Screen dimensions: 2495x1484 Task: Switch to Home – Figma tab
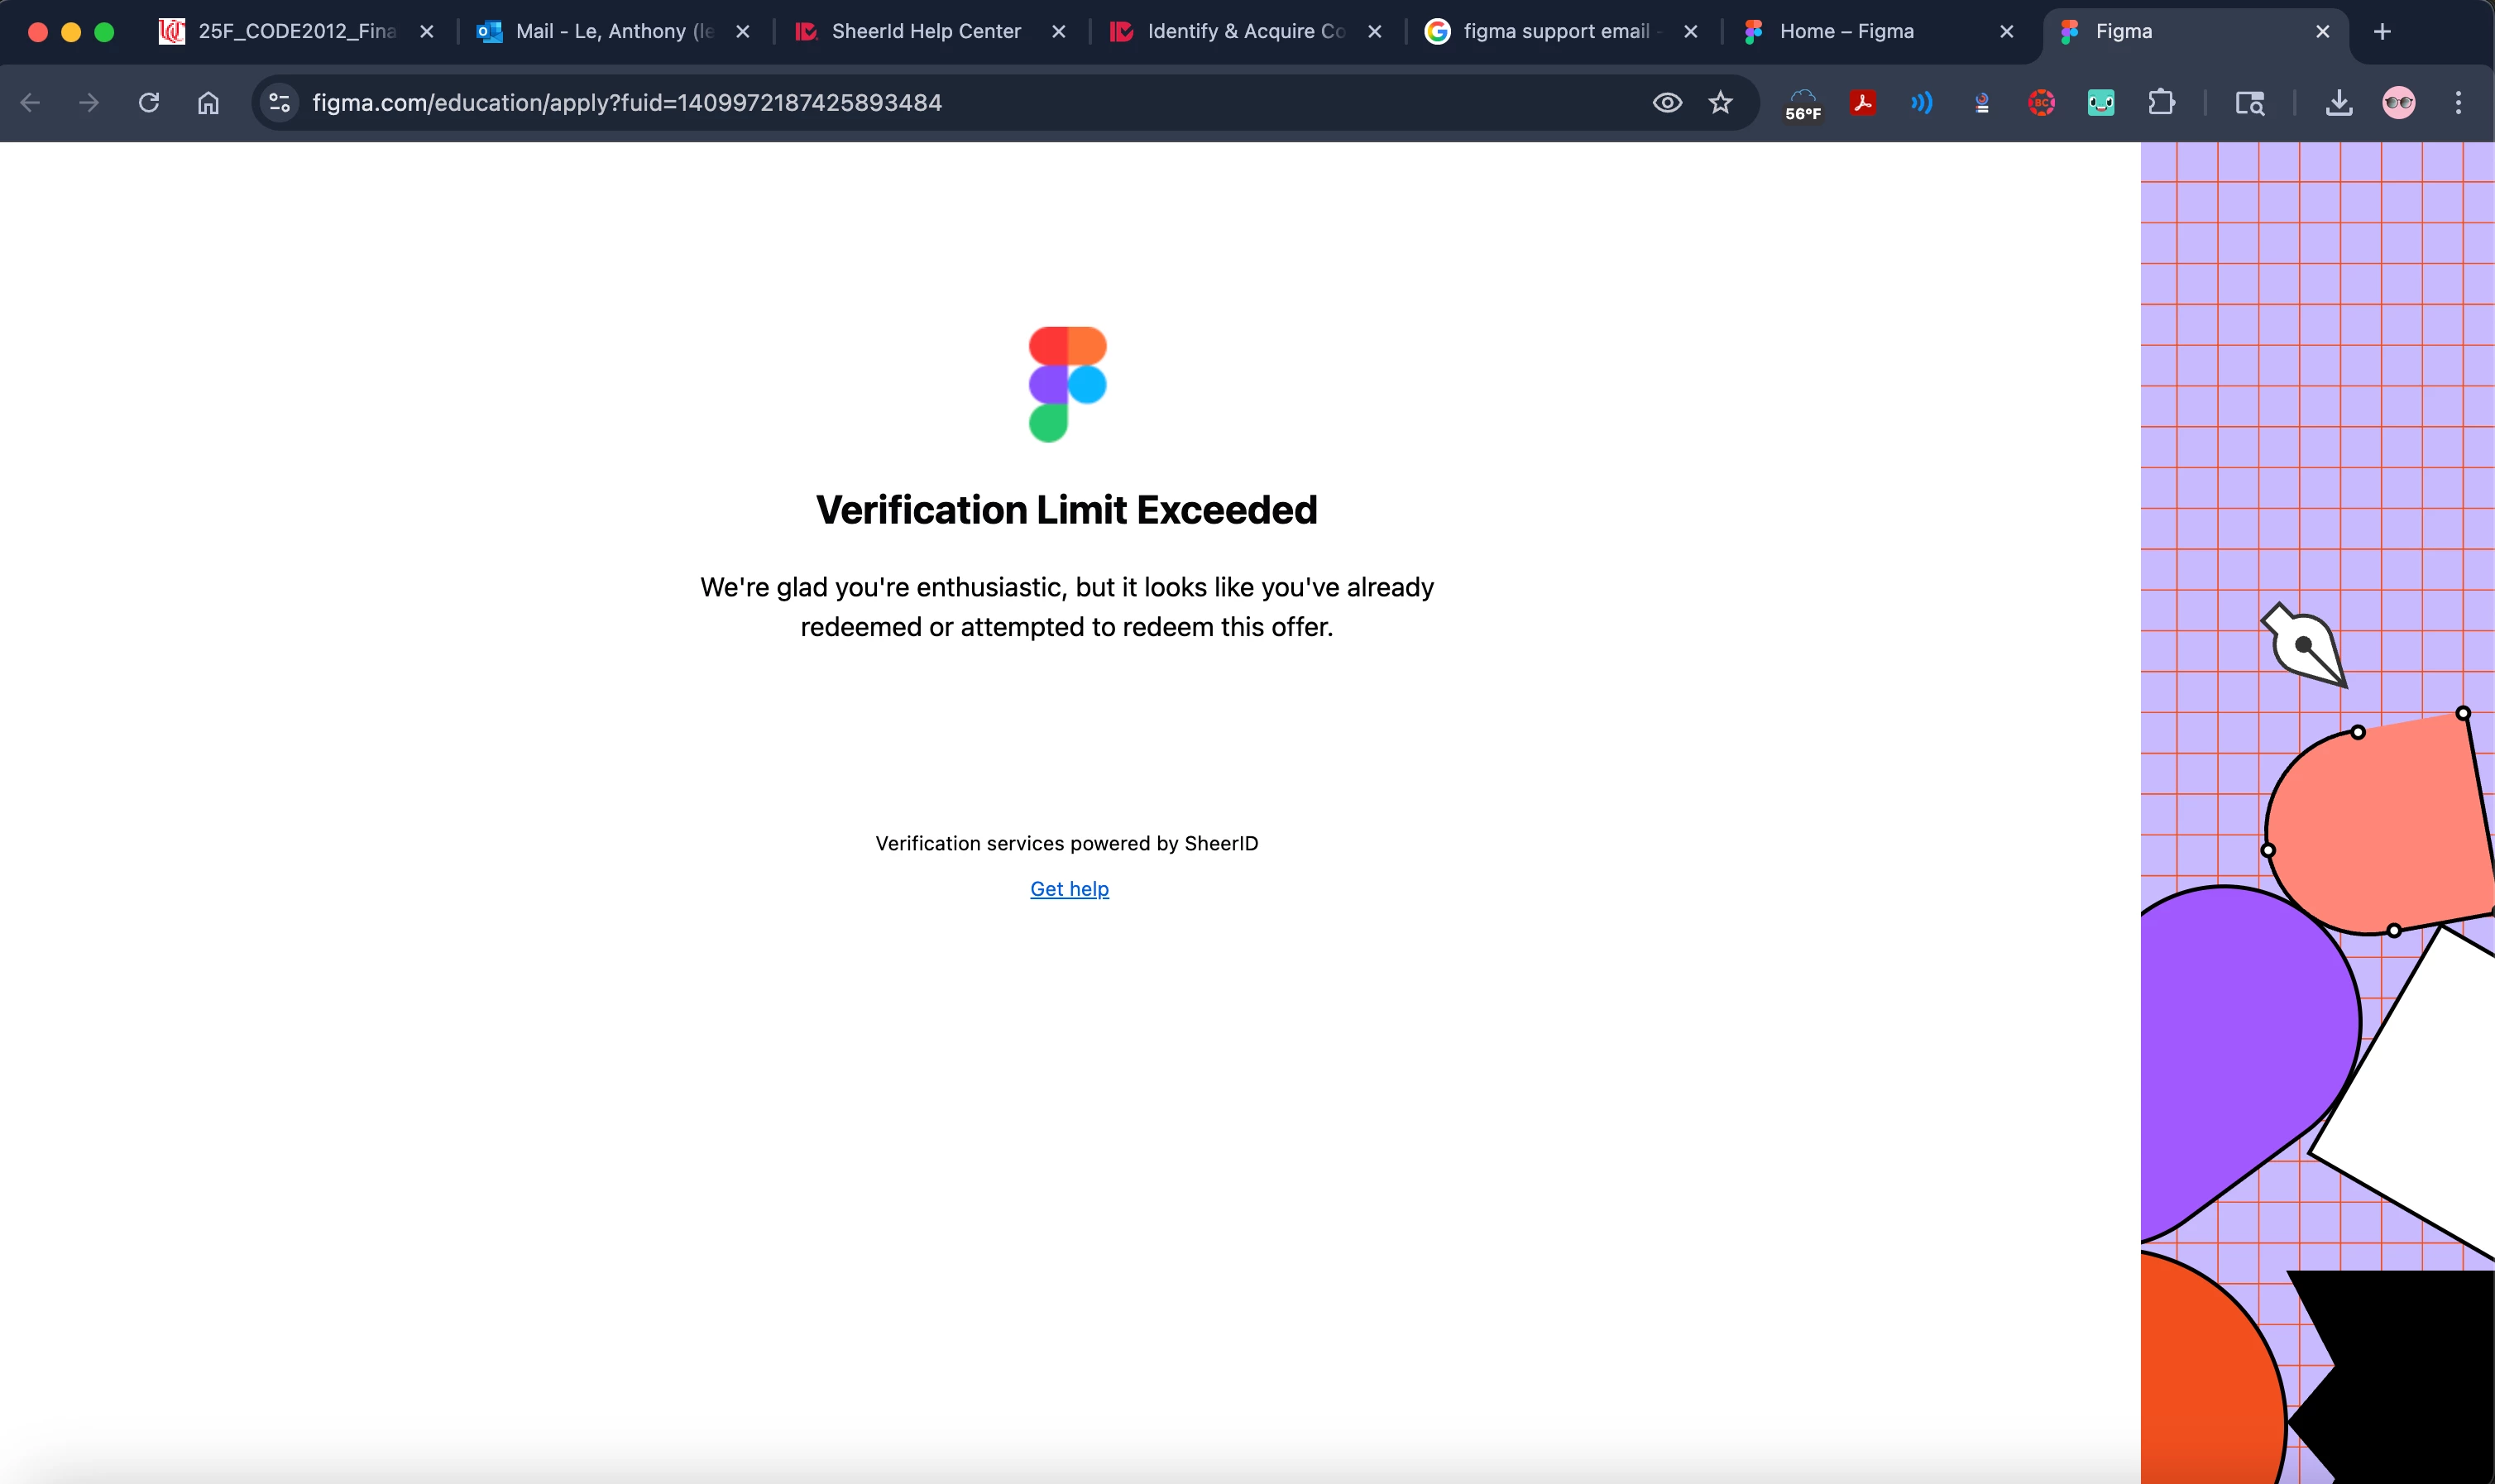point(1846,31)
